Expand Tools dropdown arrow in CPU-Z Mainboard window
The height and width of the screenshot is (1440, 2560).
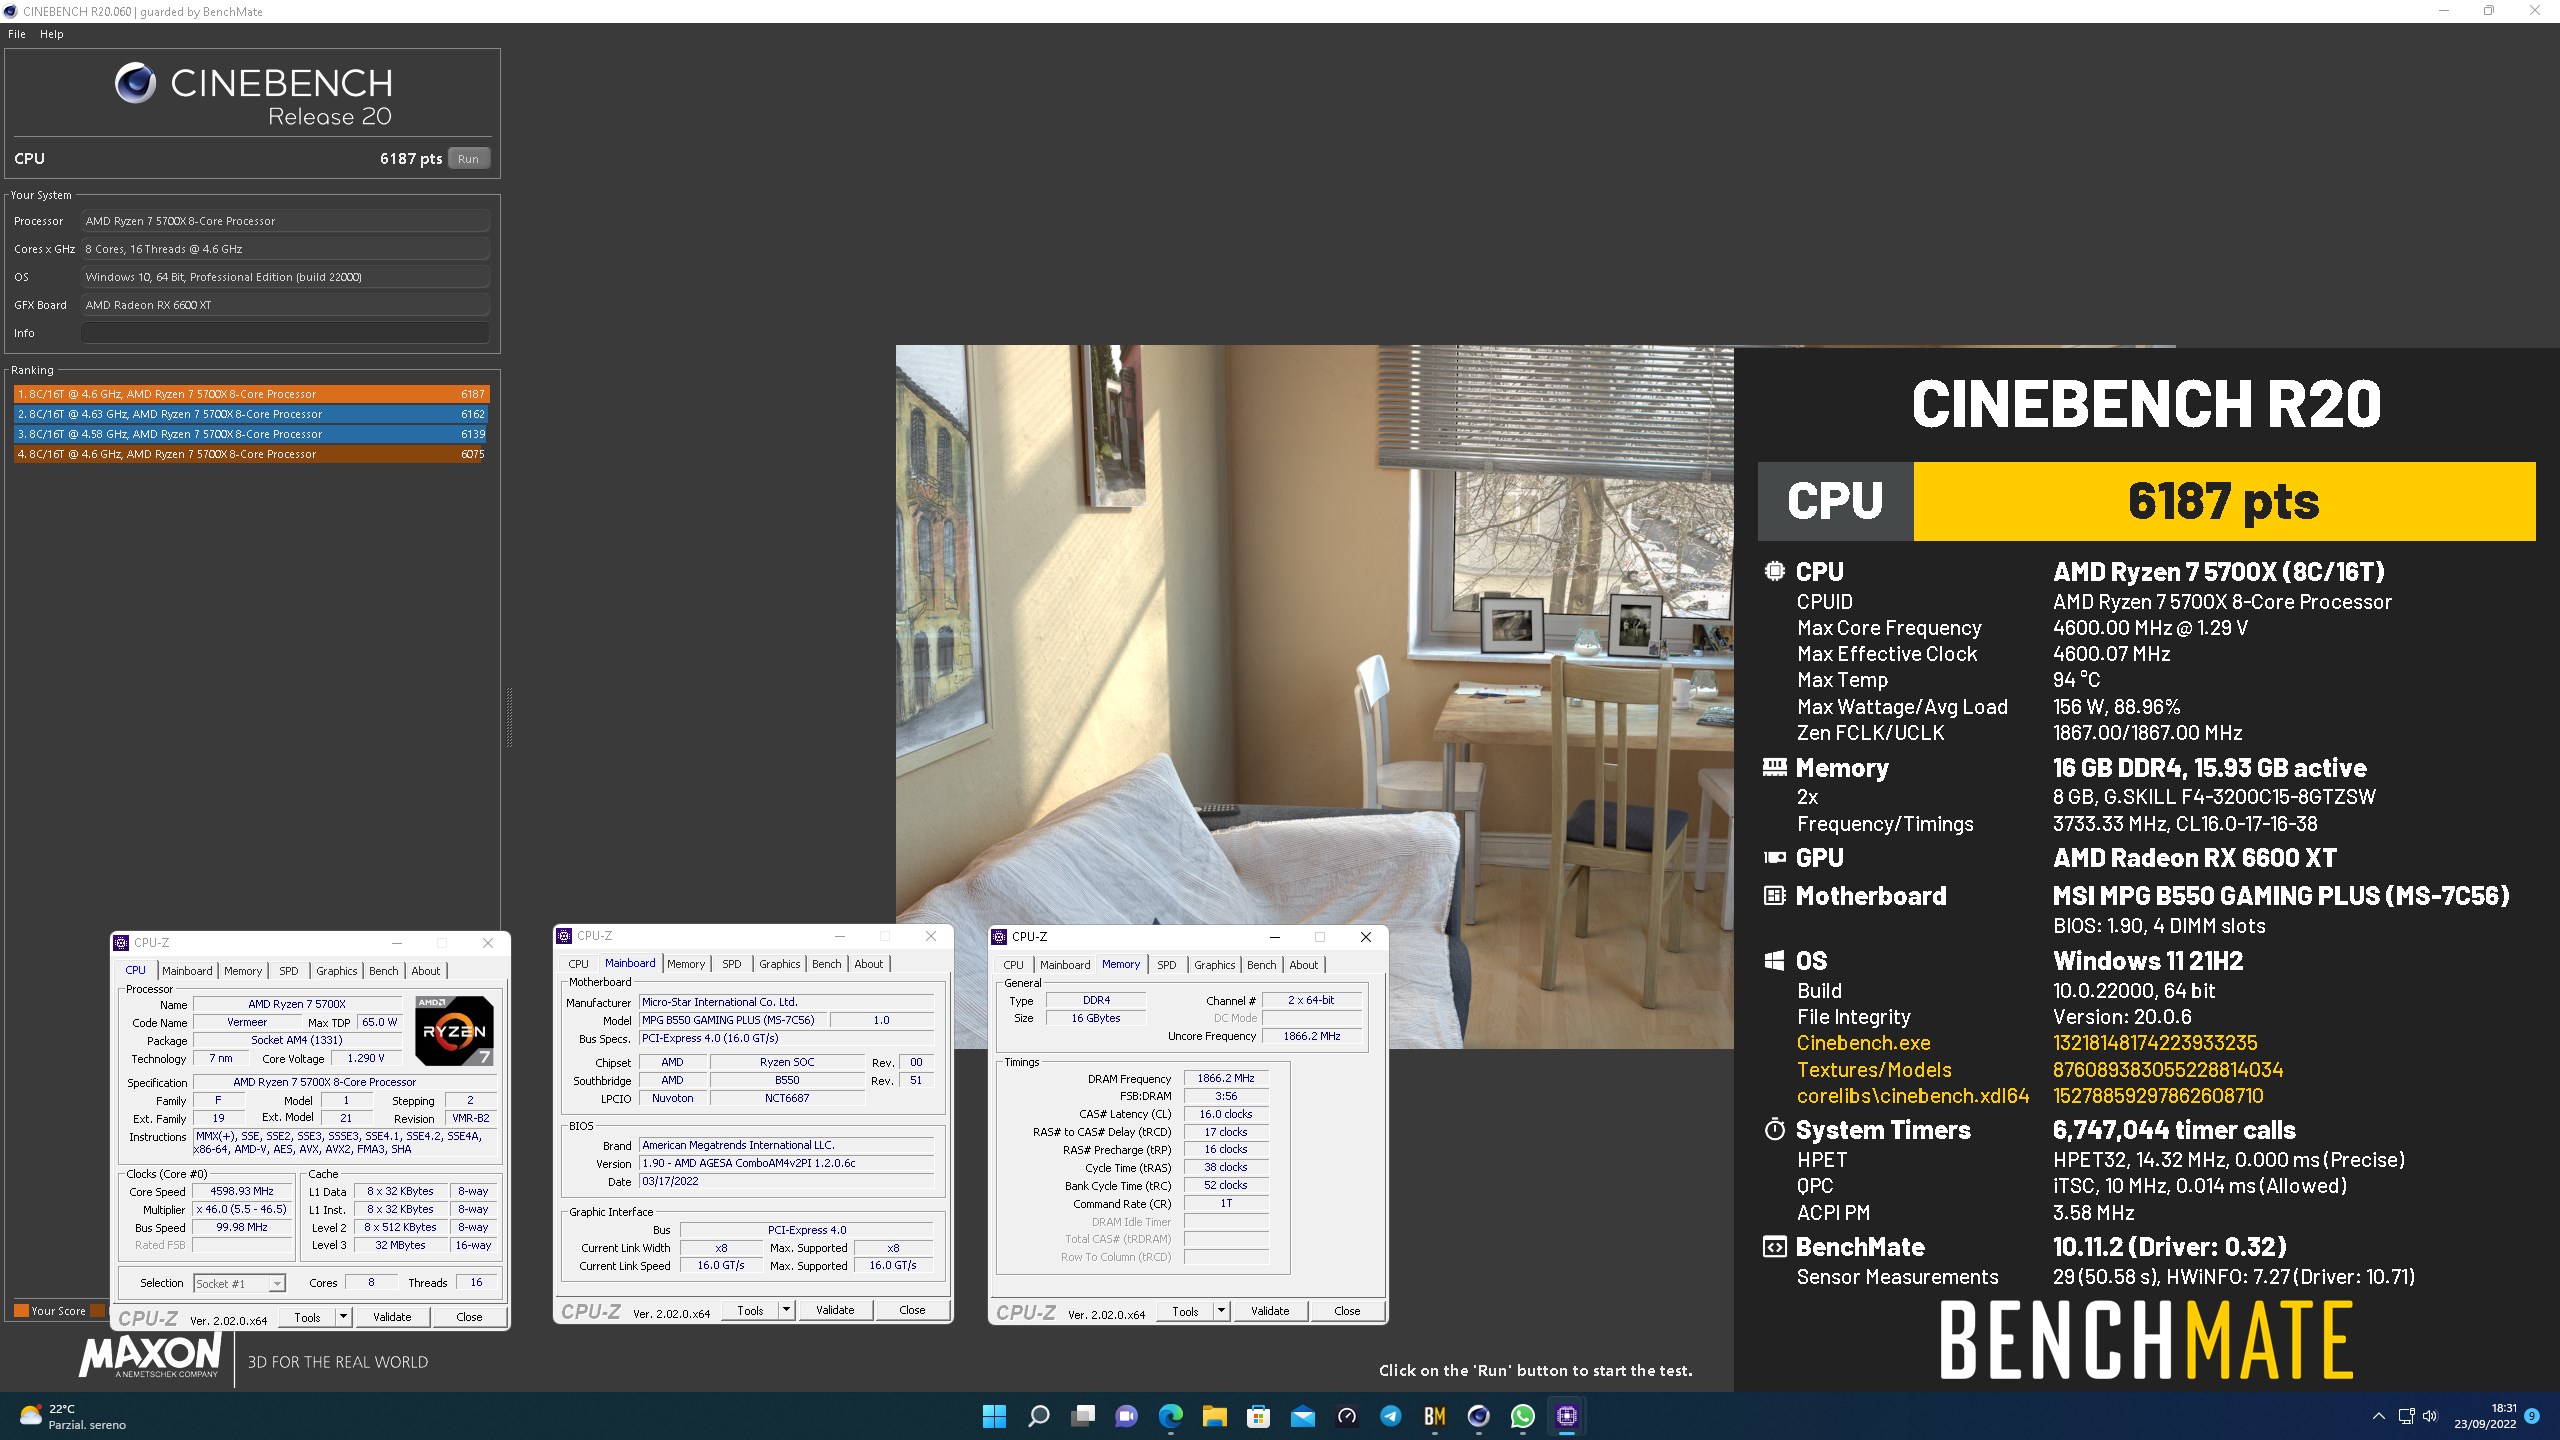[786, 1310]
